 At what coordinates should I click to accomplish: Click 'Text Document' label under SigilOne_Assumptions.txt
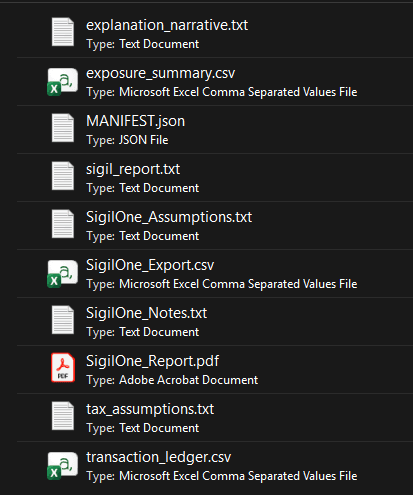159,236
